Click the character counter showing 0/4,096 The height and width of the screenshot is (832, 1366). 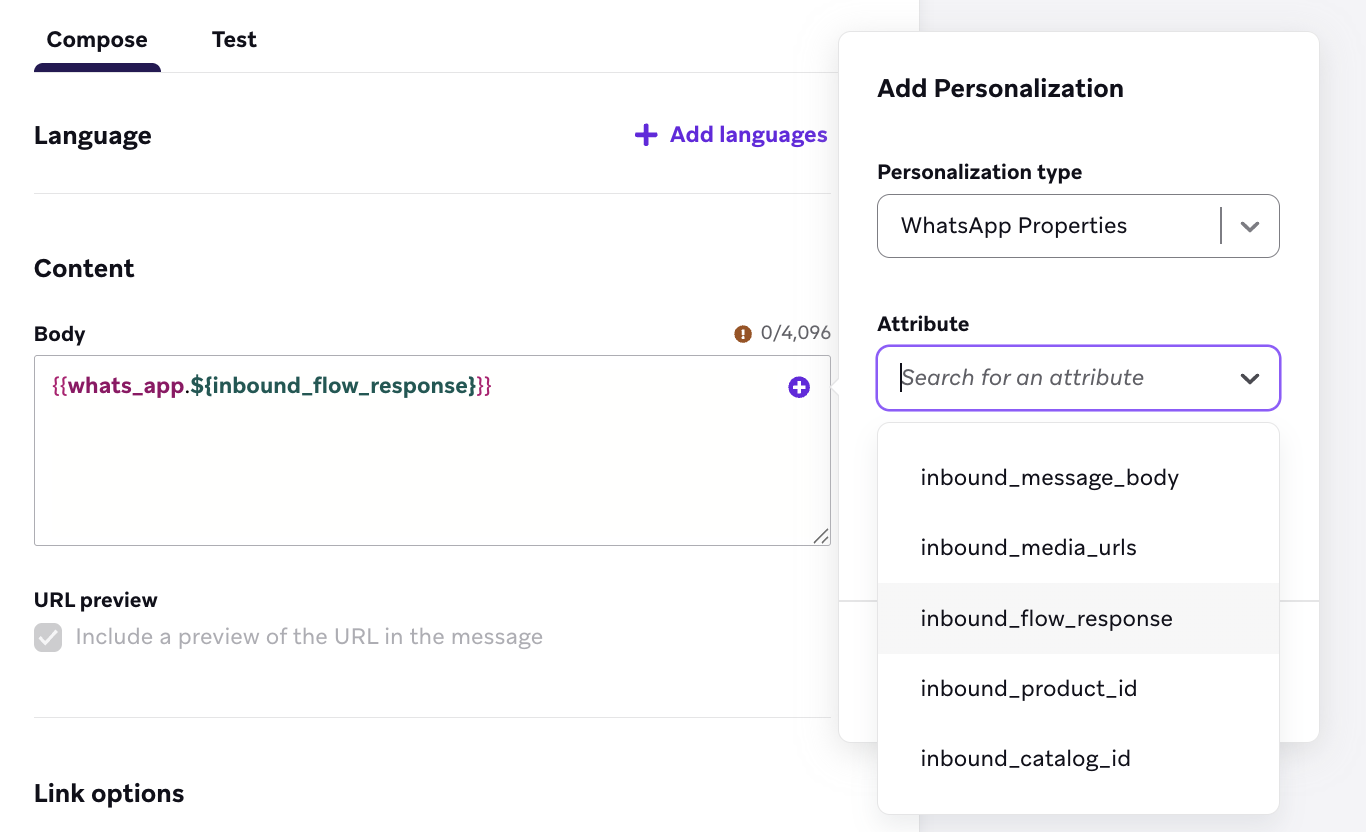coord(793,333)
